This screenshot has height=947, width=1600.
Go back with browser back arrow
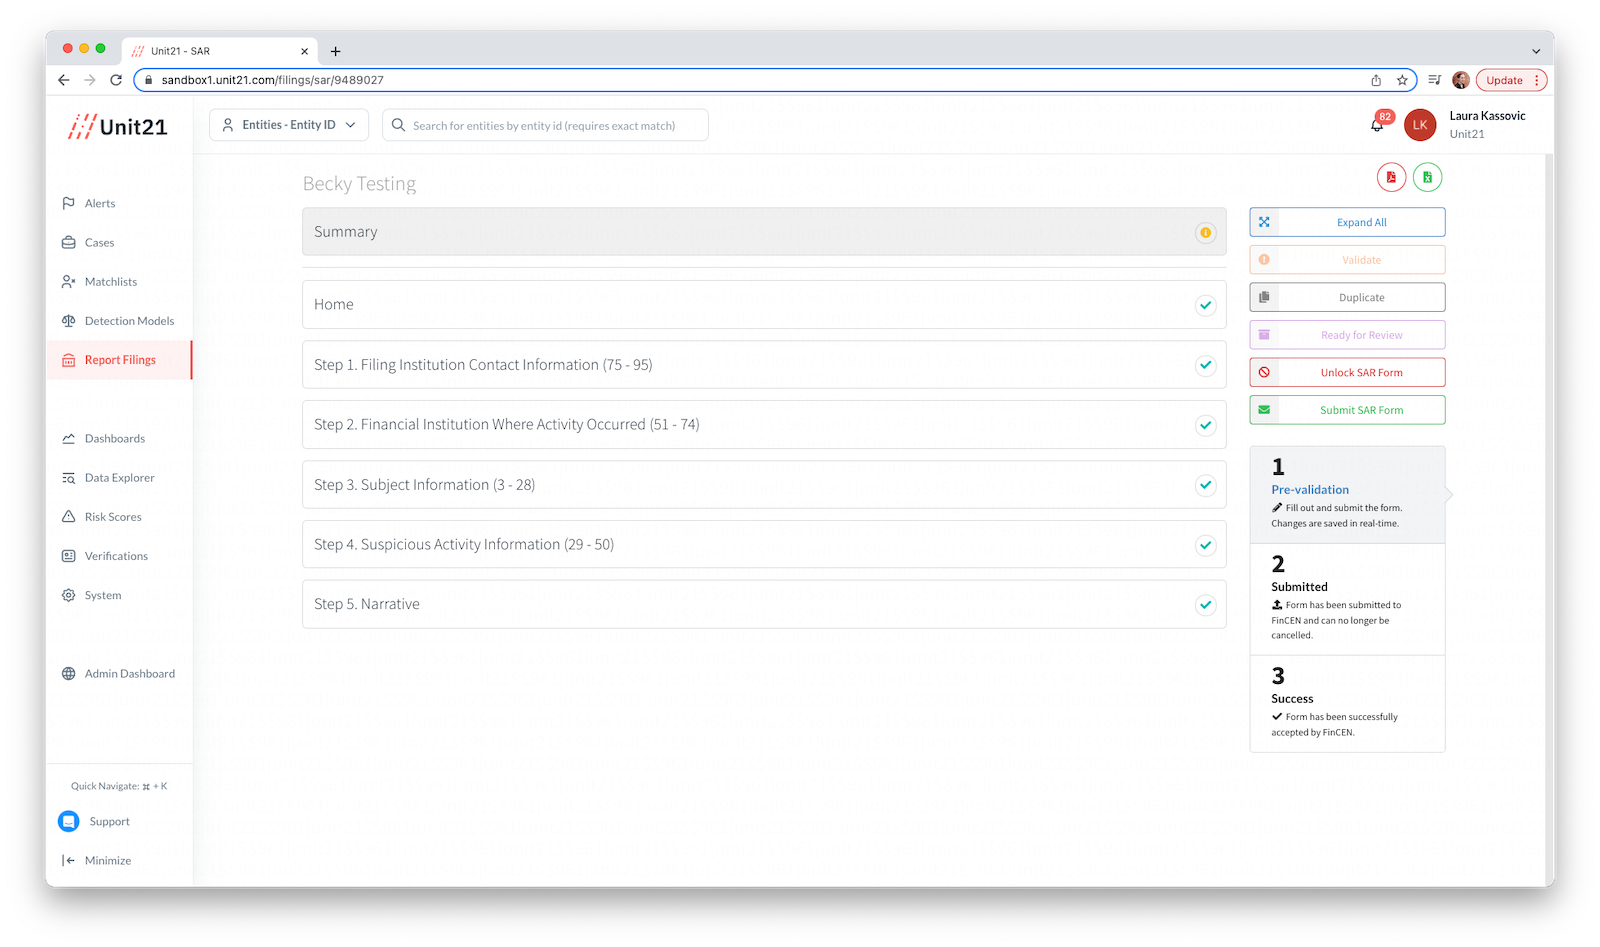(x=64, y=80)
